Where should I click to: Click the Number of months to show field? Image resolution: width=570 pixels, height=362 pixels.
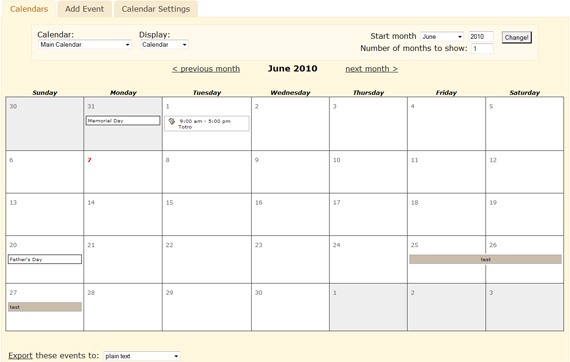(482, 48)
